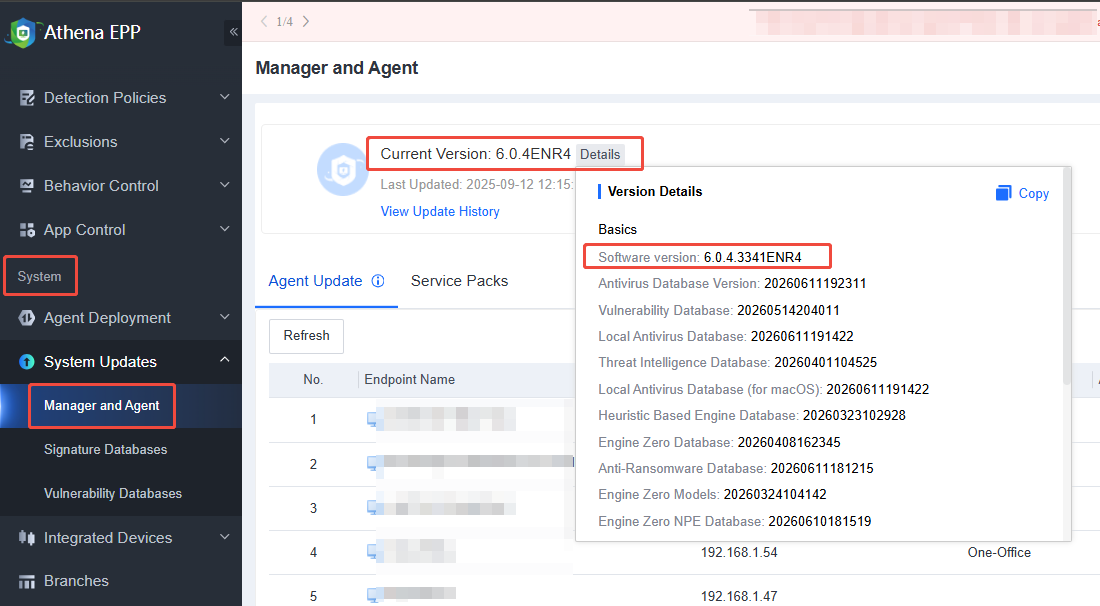Select Engine Zero NPE Database value

tap(820, 521)
